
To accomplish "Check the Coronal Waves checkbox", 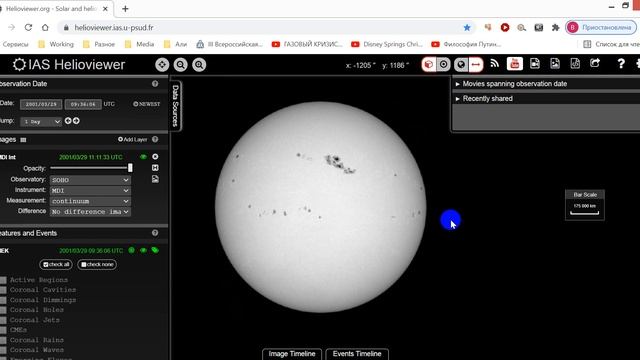I will click(3, 350).
